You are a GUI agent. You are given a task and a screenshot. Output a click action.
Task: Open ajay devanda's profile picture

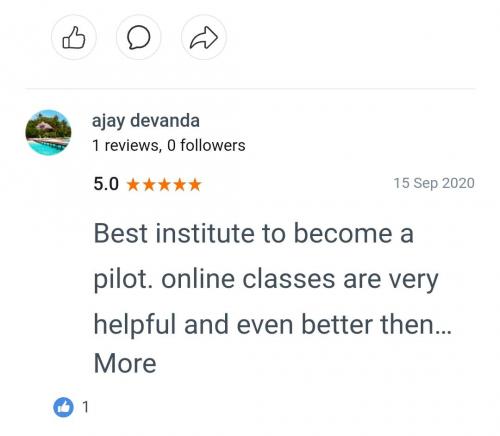48,132
